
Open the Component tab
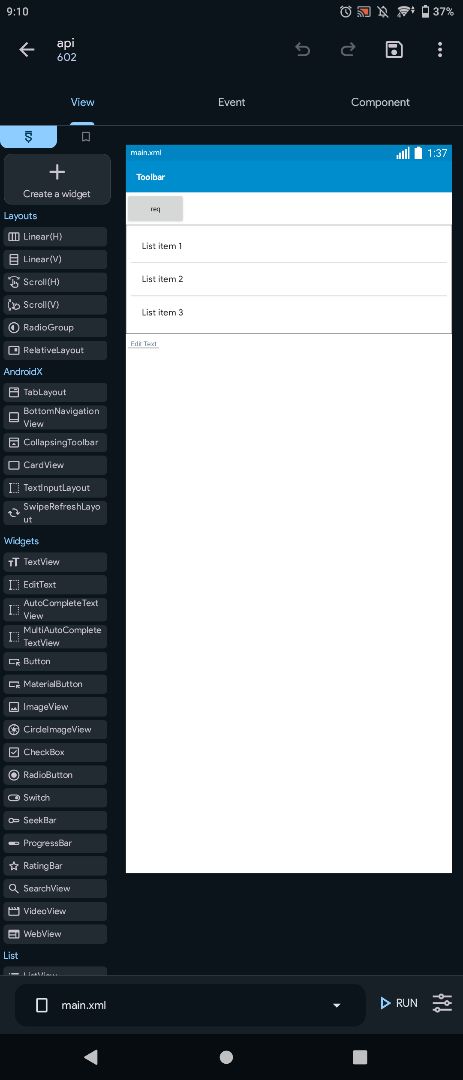click(380, 102)
